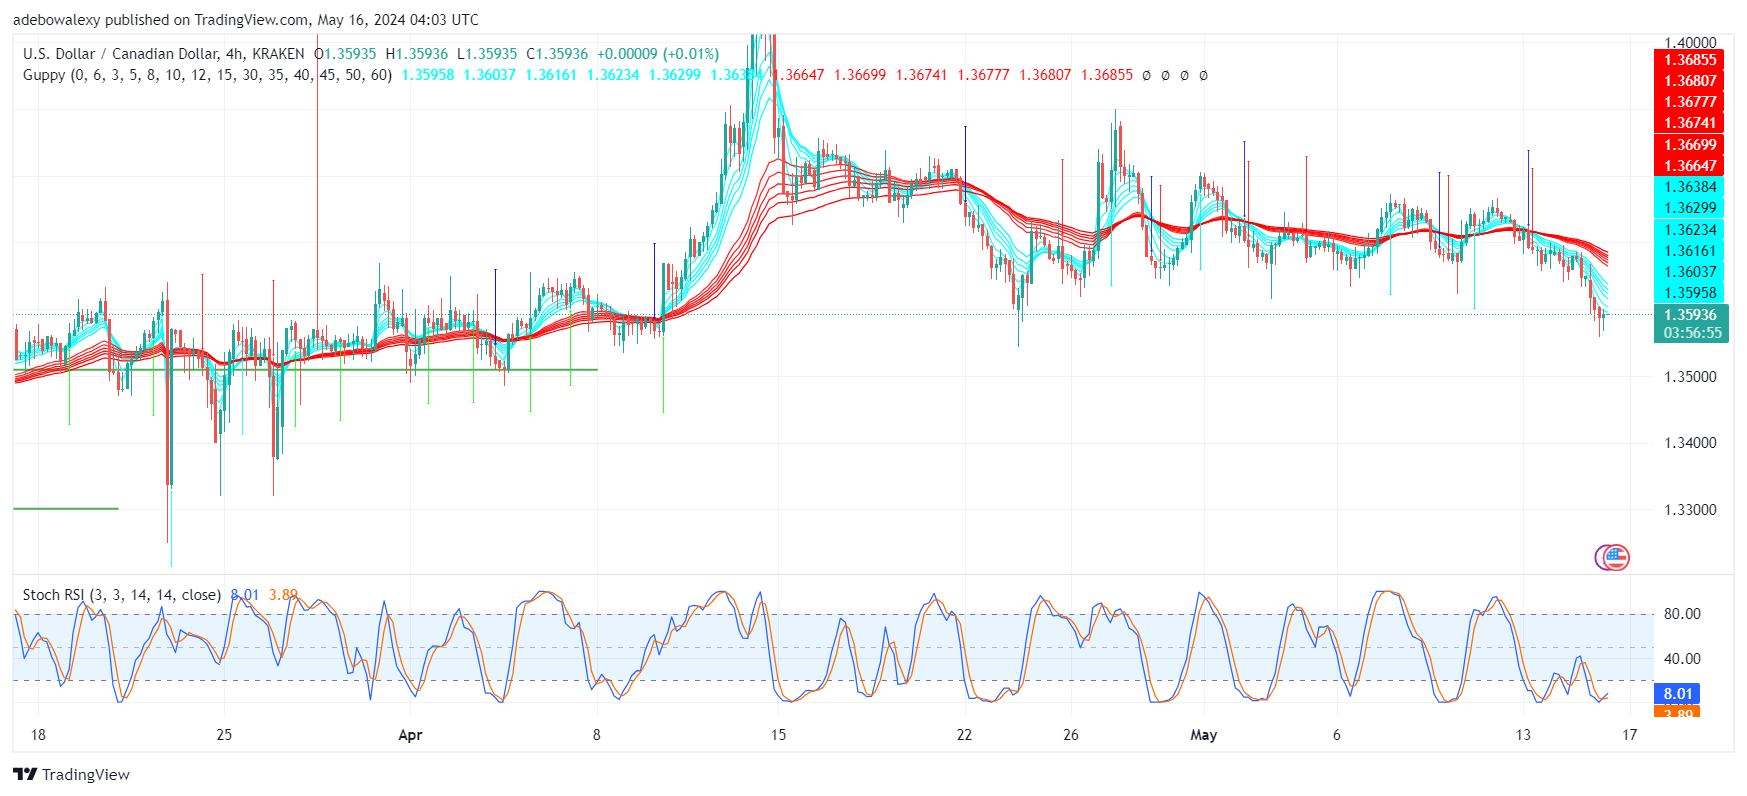
Task: Click the cyan 1.36384 price axis label
Action: pos(1689,187)
